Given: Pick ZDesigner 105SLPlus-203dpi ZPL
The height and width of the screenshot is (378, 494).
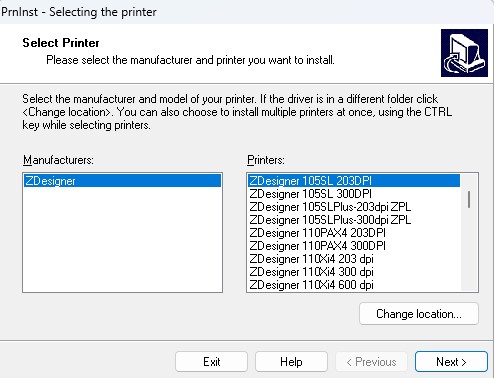Looking at the screenshot, I should point(354,207).
